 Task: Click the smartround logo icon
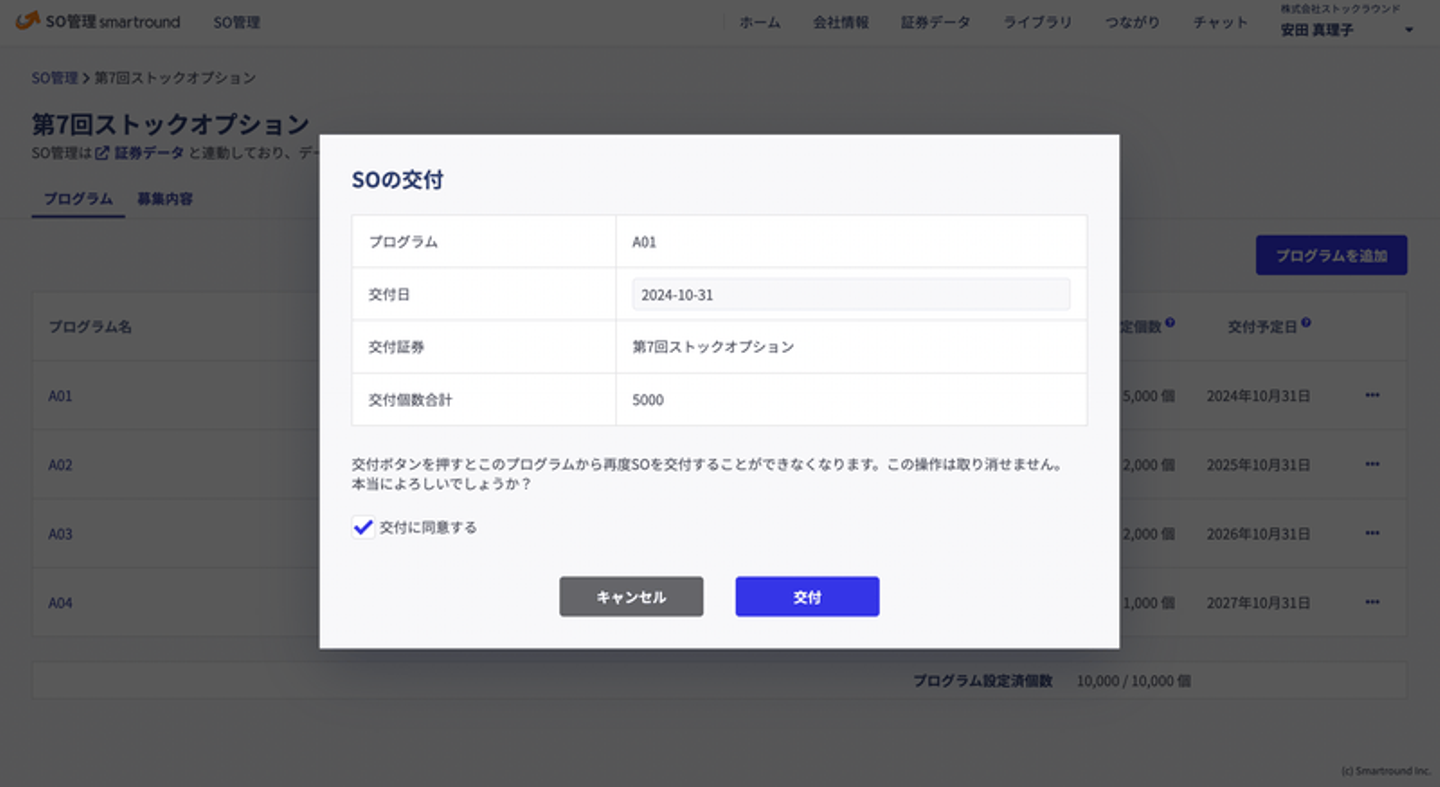[28, 21]
